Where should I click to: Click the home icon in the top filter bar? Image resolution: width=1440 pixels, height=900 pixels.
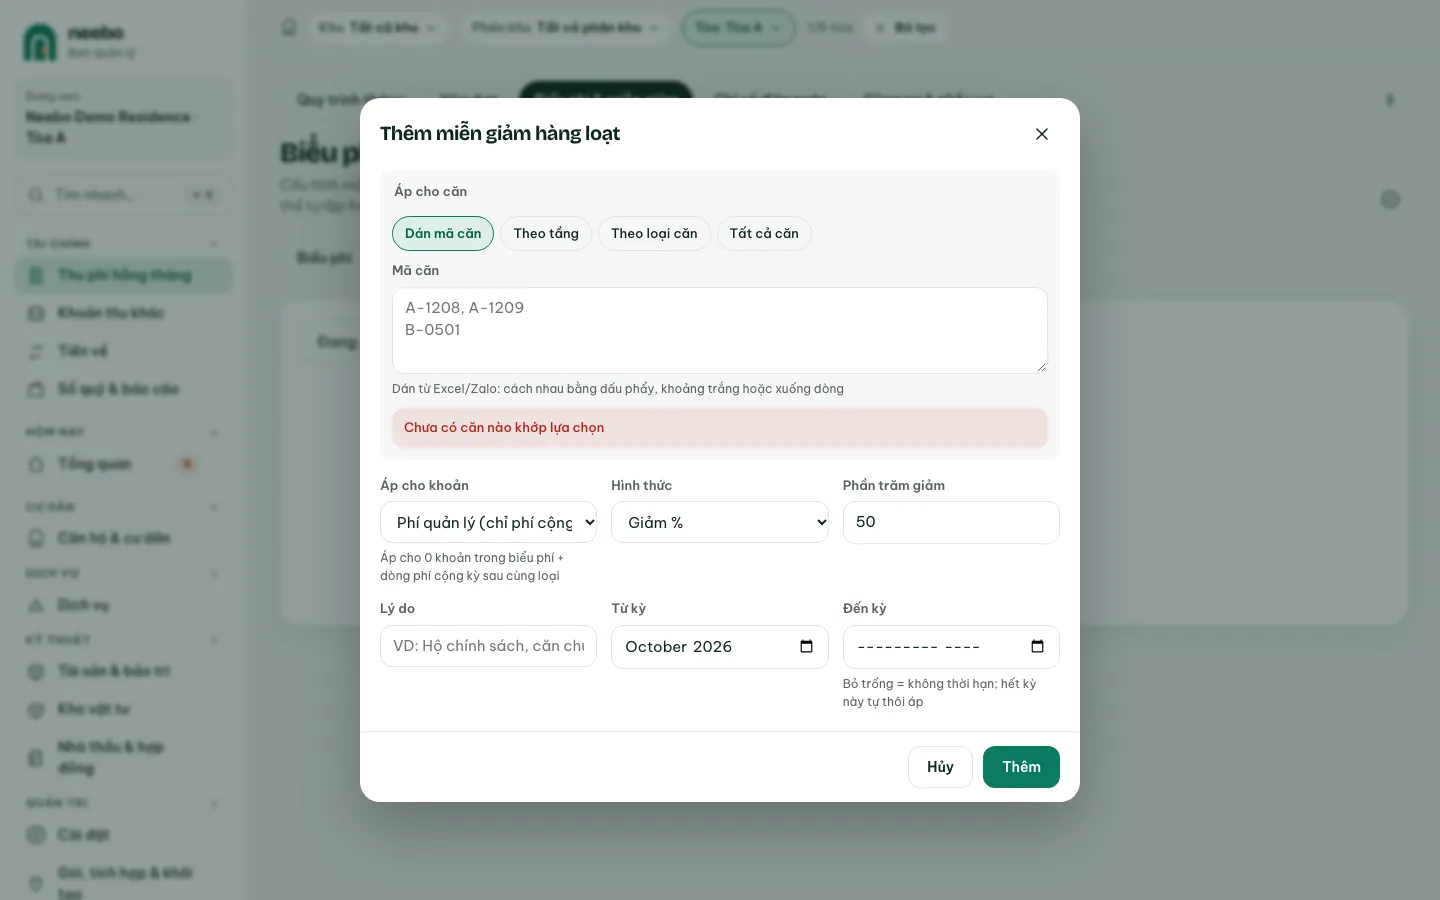290,27
